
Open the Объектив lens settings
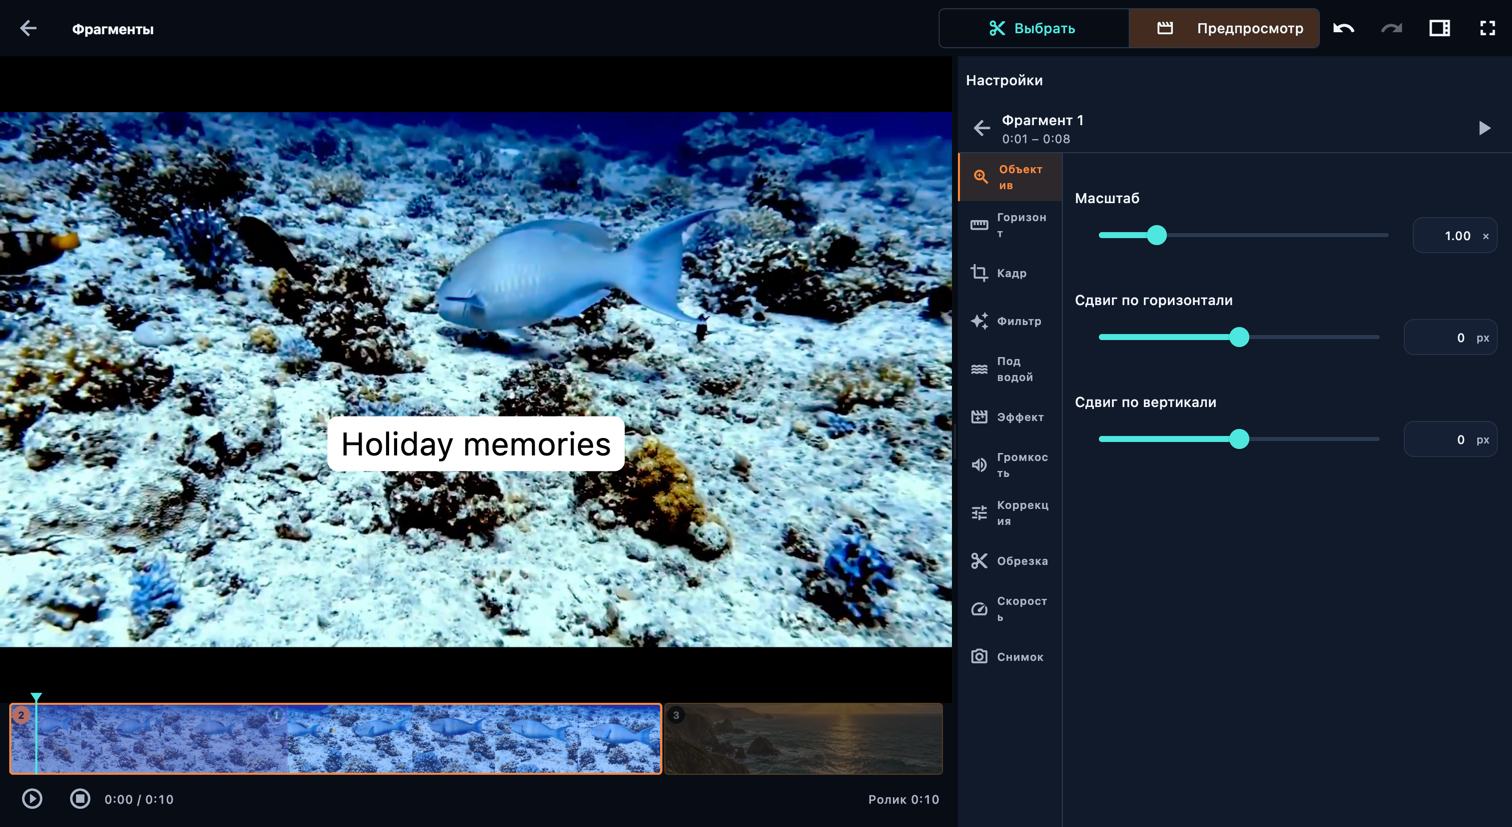pos(1010,177)
